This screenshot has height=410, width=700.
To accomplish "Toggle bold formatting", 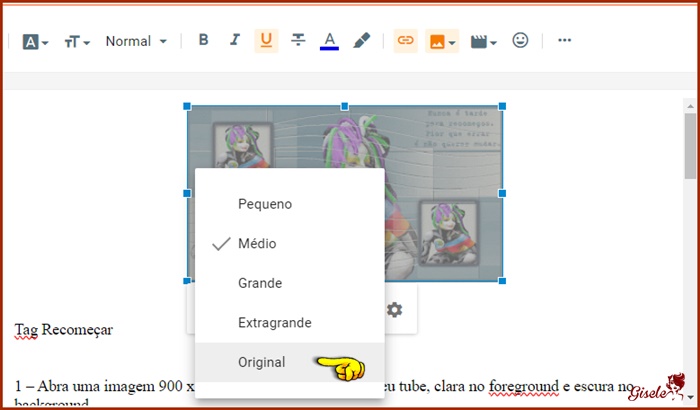I will (x=204, y=40).
